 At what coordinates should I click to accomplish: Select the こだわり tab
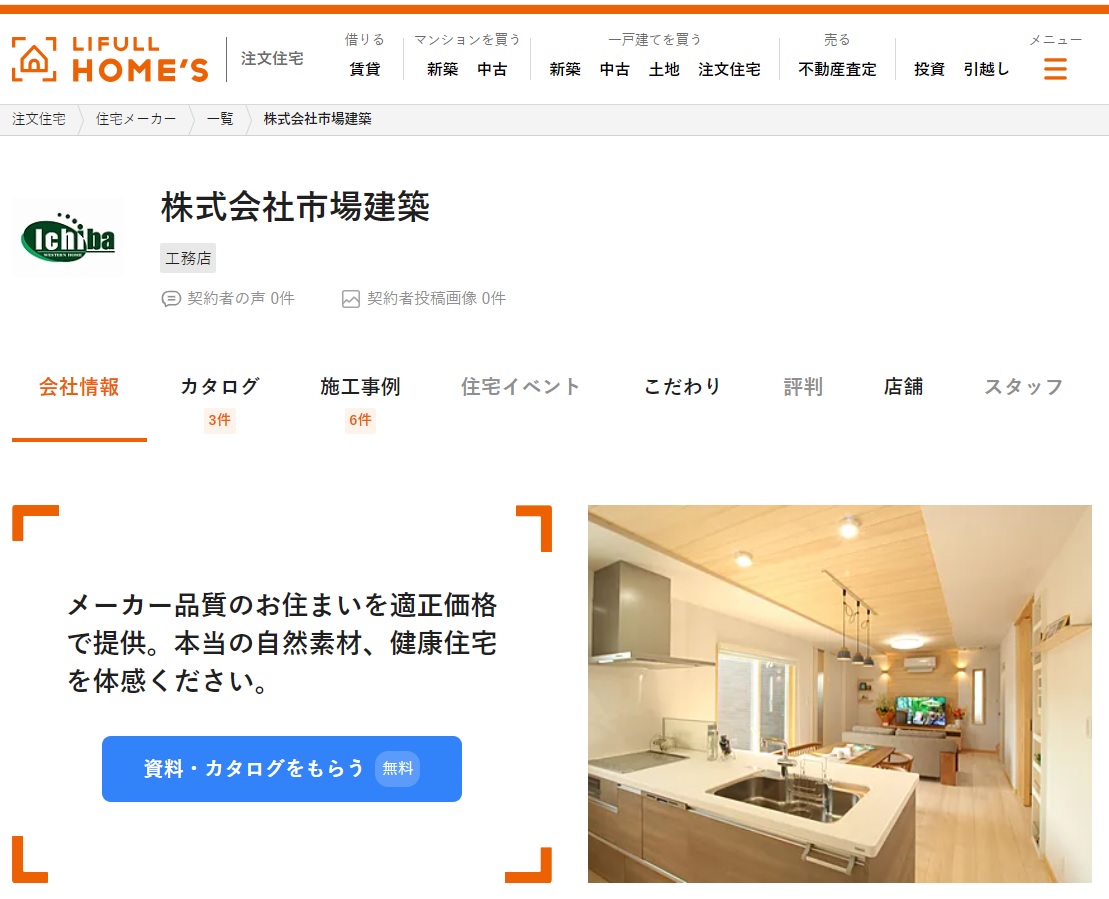682,387
